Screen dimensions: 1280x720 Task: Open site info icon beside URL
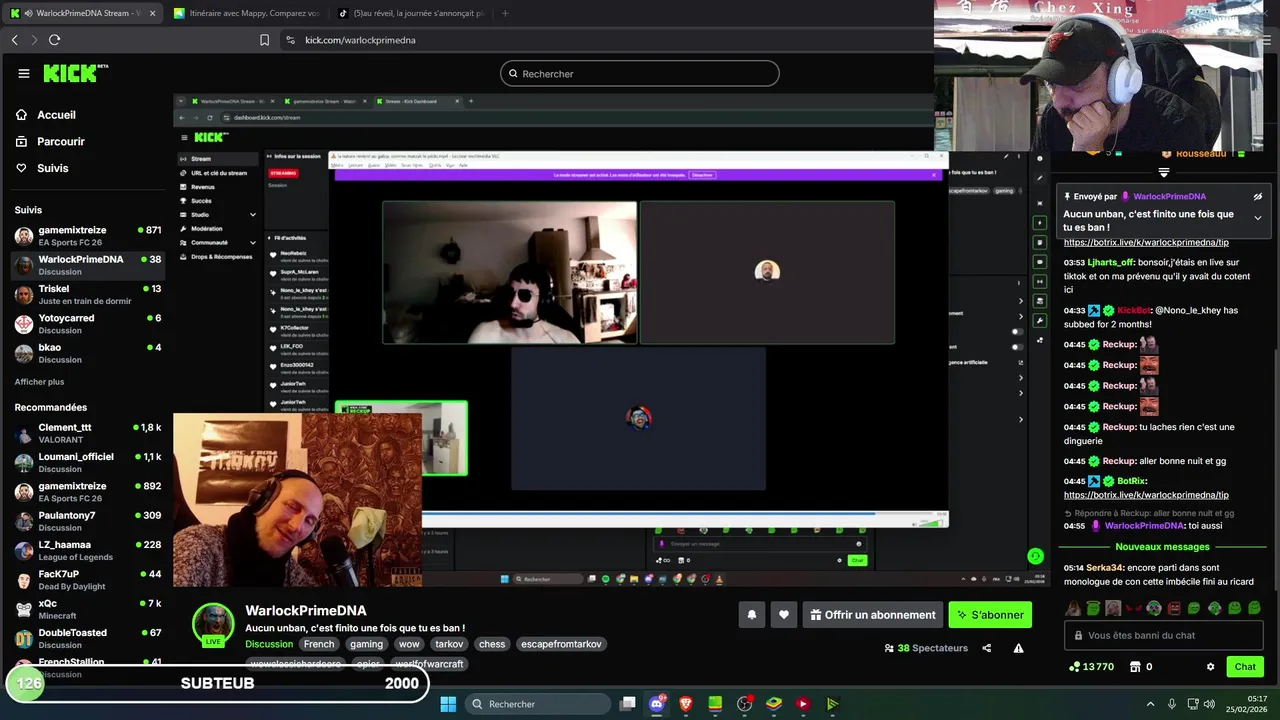pyautogui.click(x=290, y=40)
